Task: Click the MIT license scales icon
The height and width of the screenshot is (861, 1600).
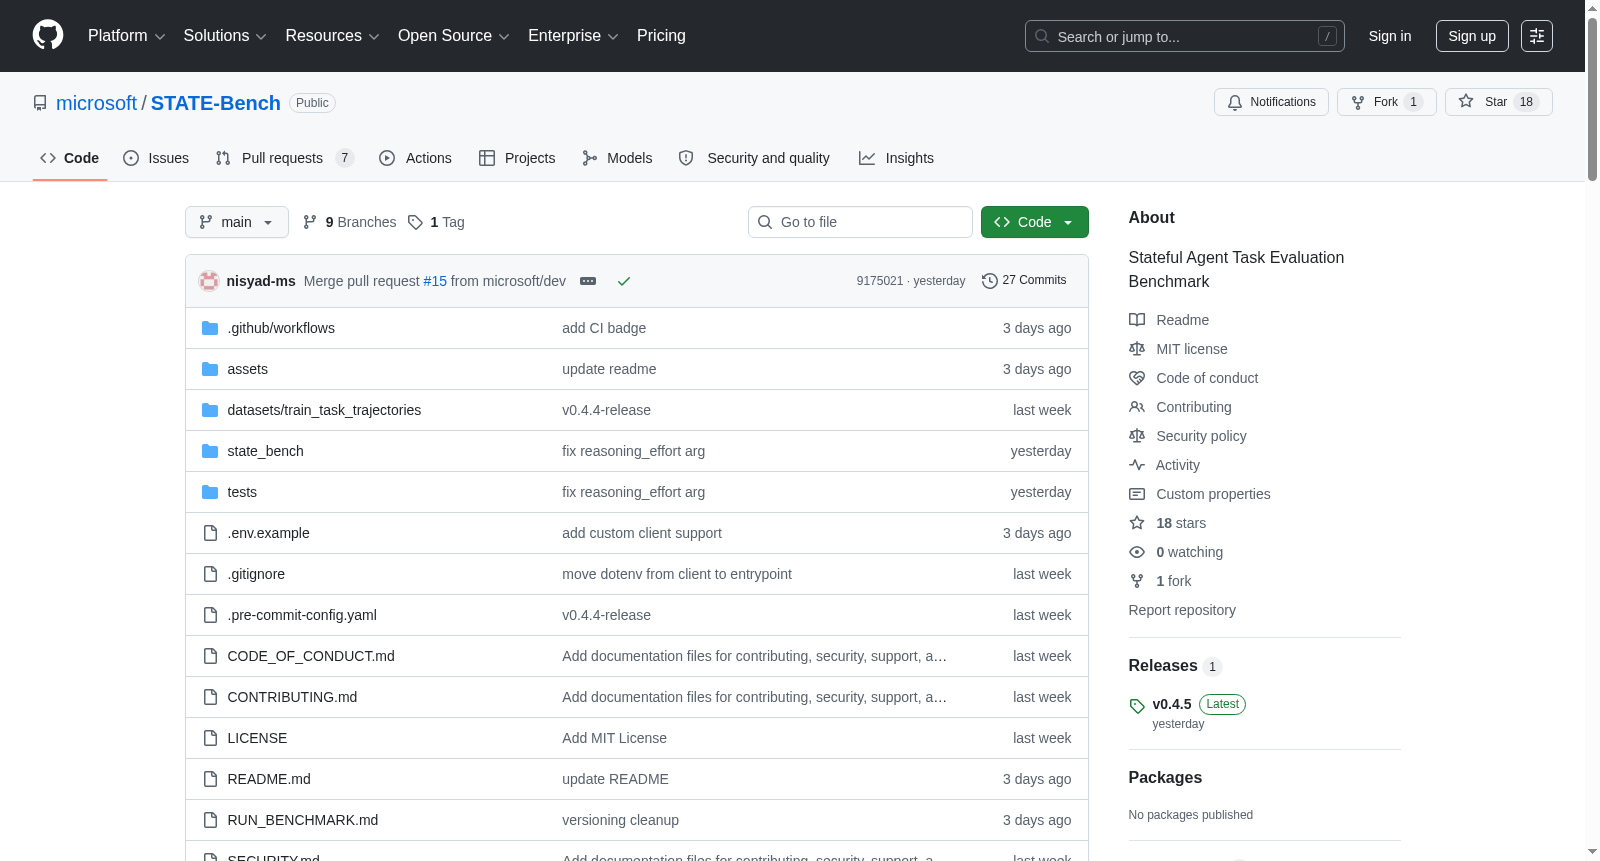Action: click(x=1137, y=349)
